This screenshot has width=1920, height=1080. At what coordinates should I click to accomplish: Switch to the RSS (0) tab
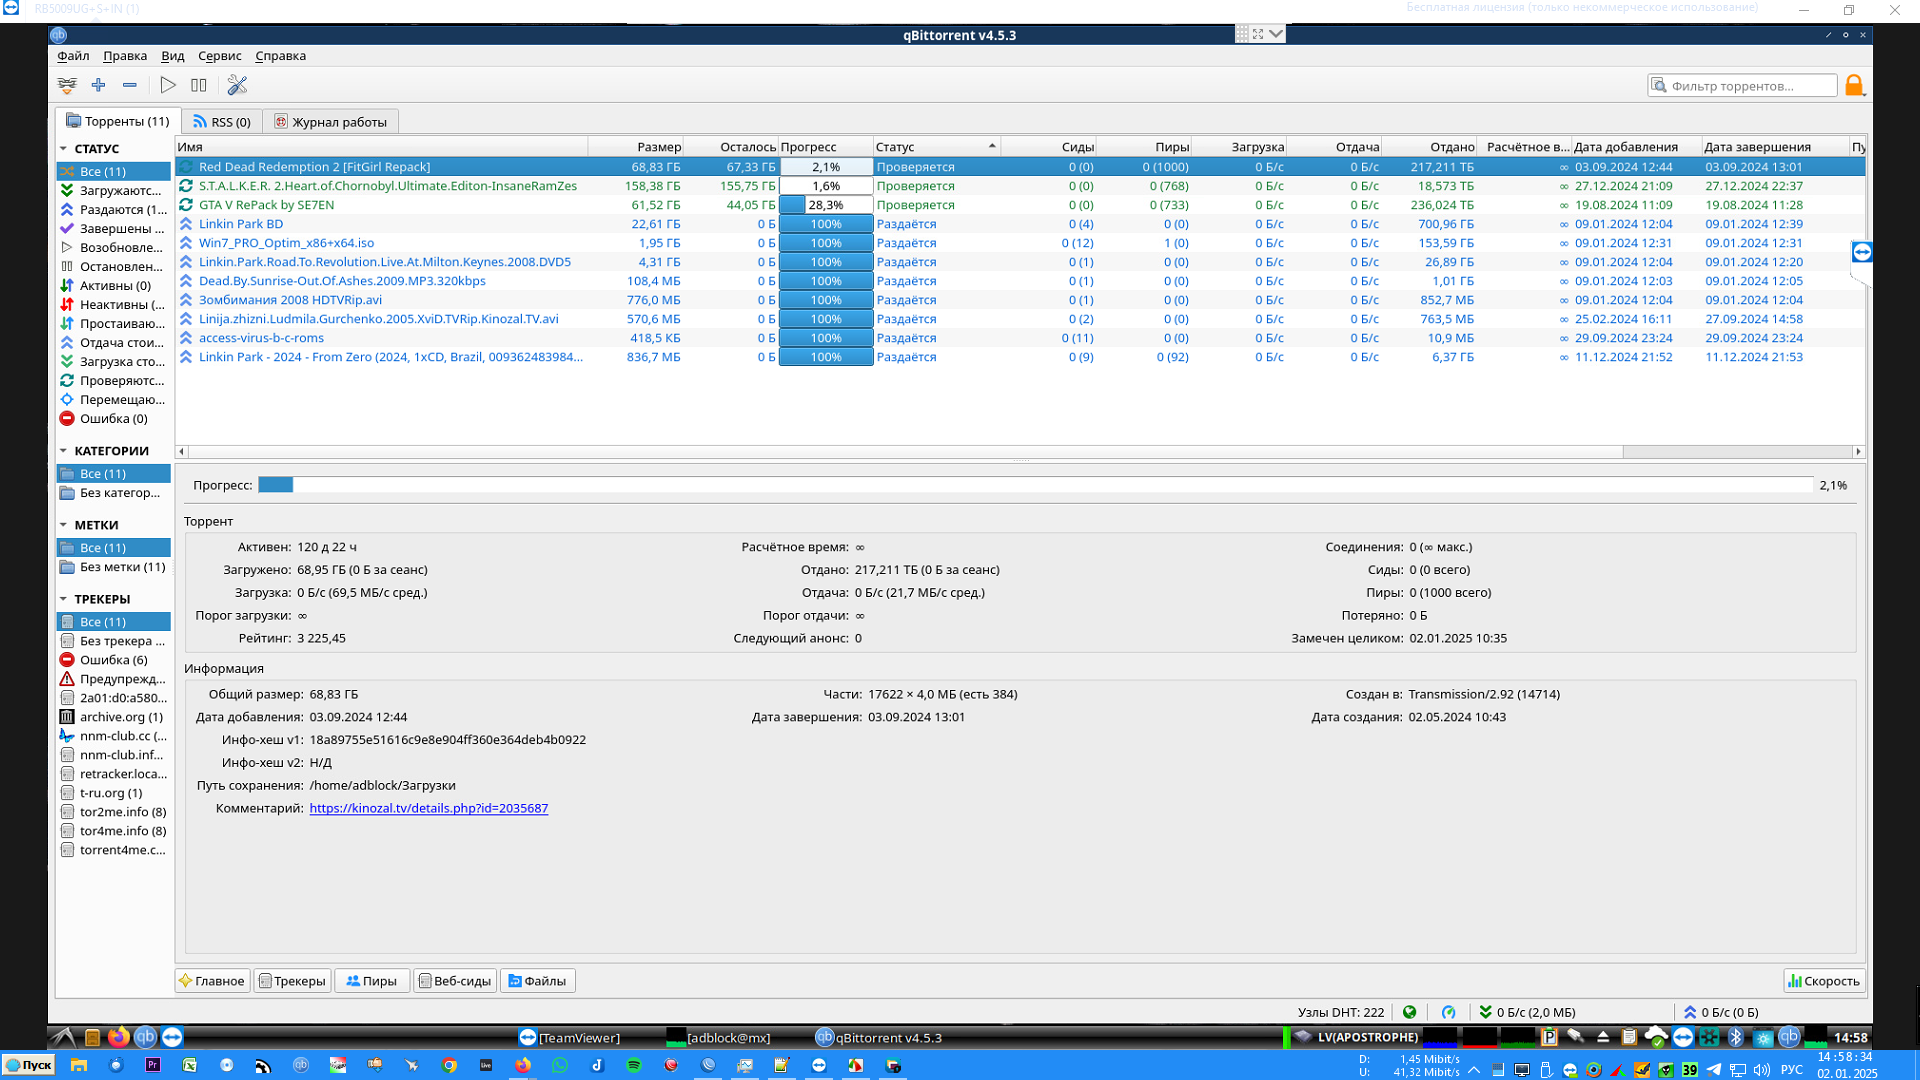pyautogui.click(x=222, y=122)
